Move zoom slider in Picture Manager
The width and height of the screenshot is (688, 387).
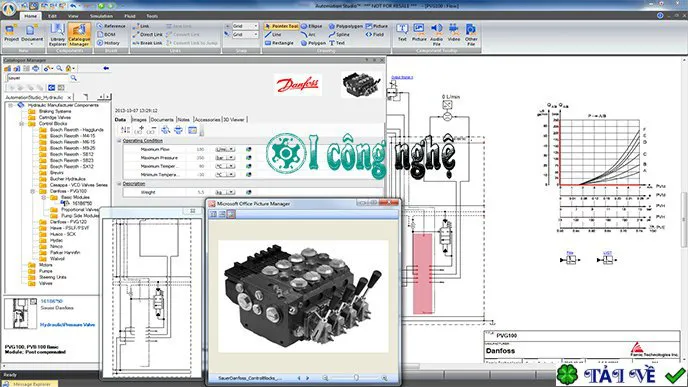[x=356, y=378]
